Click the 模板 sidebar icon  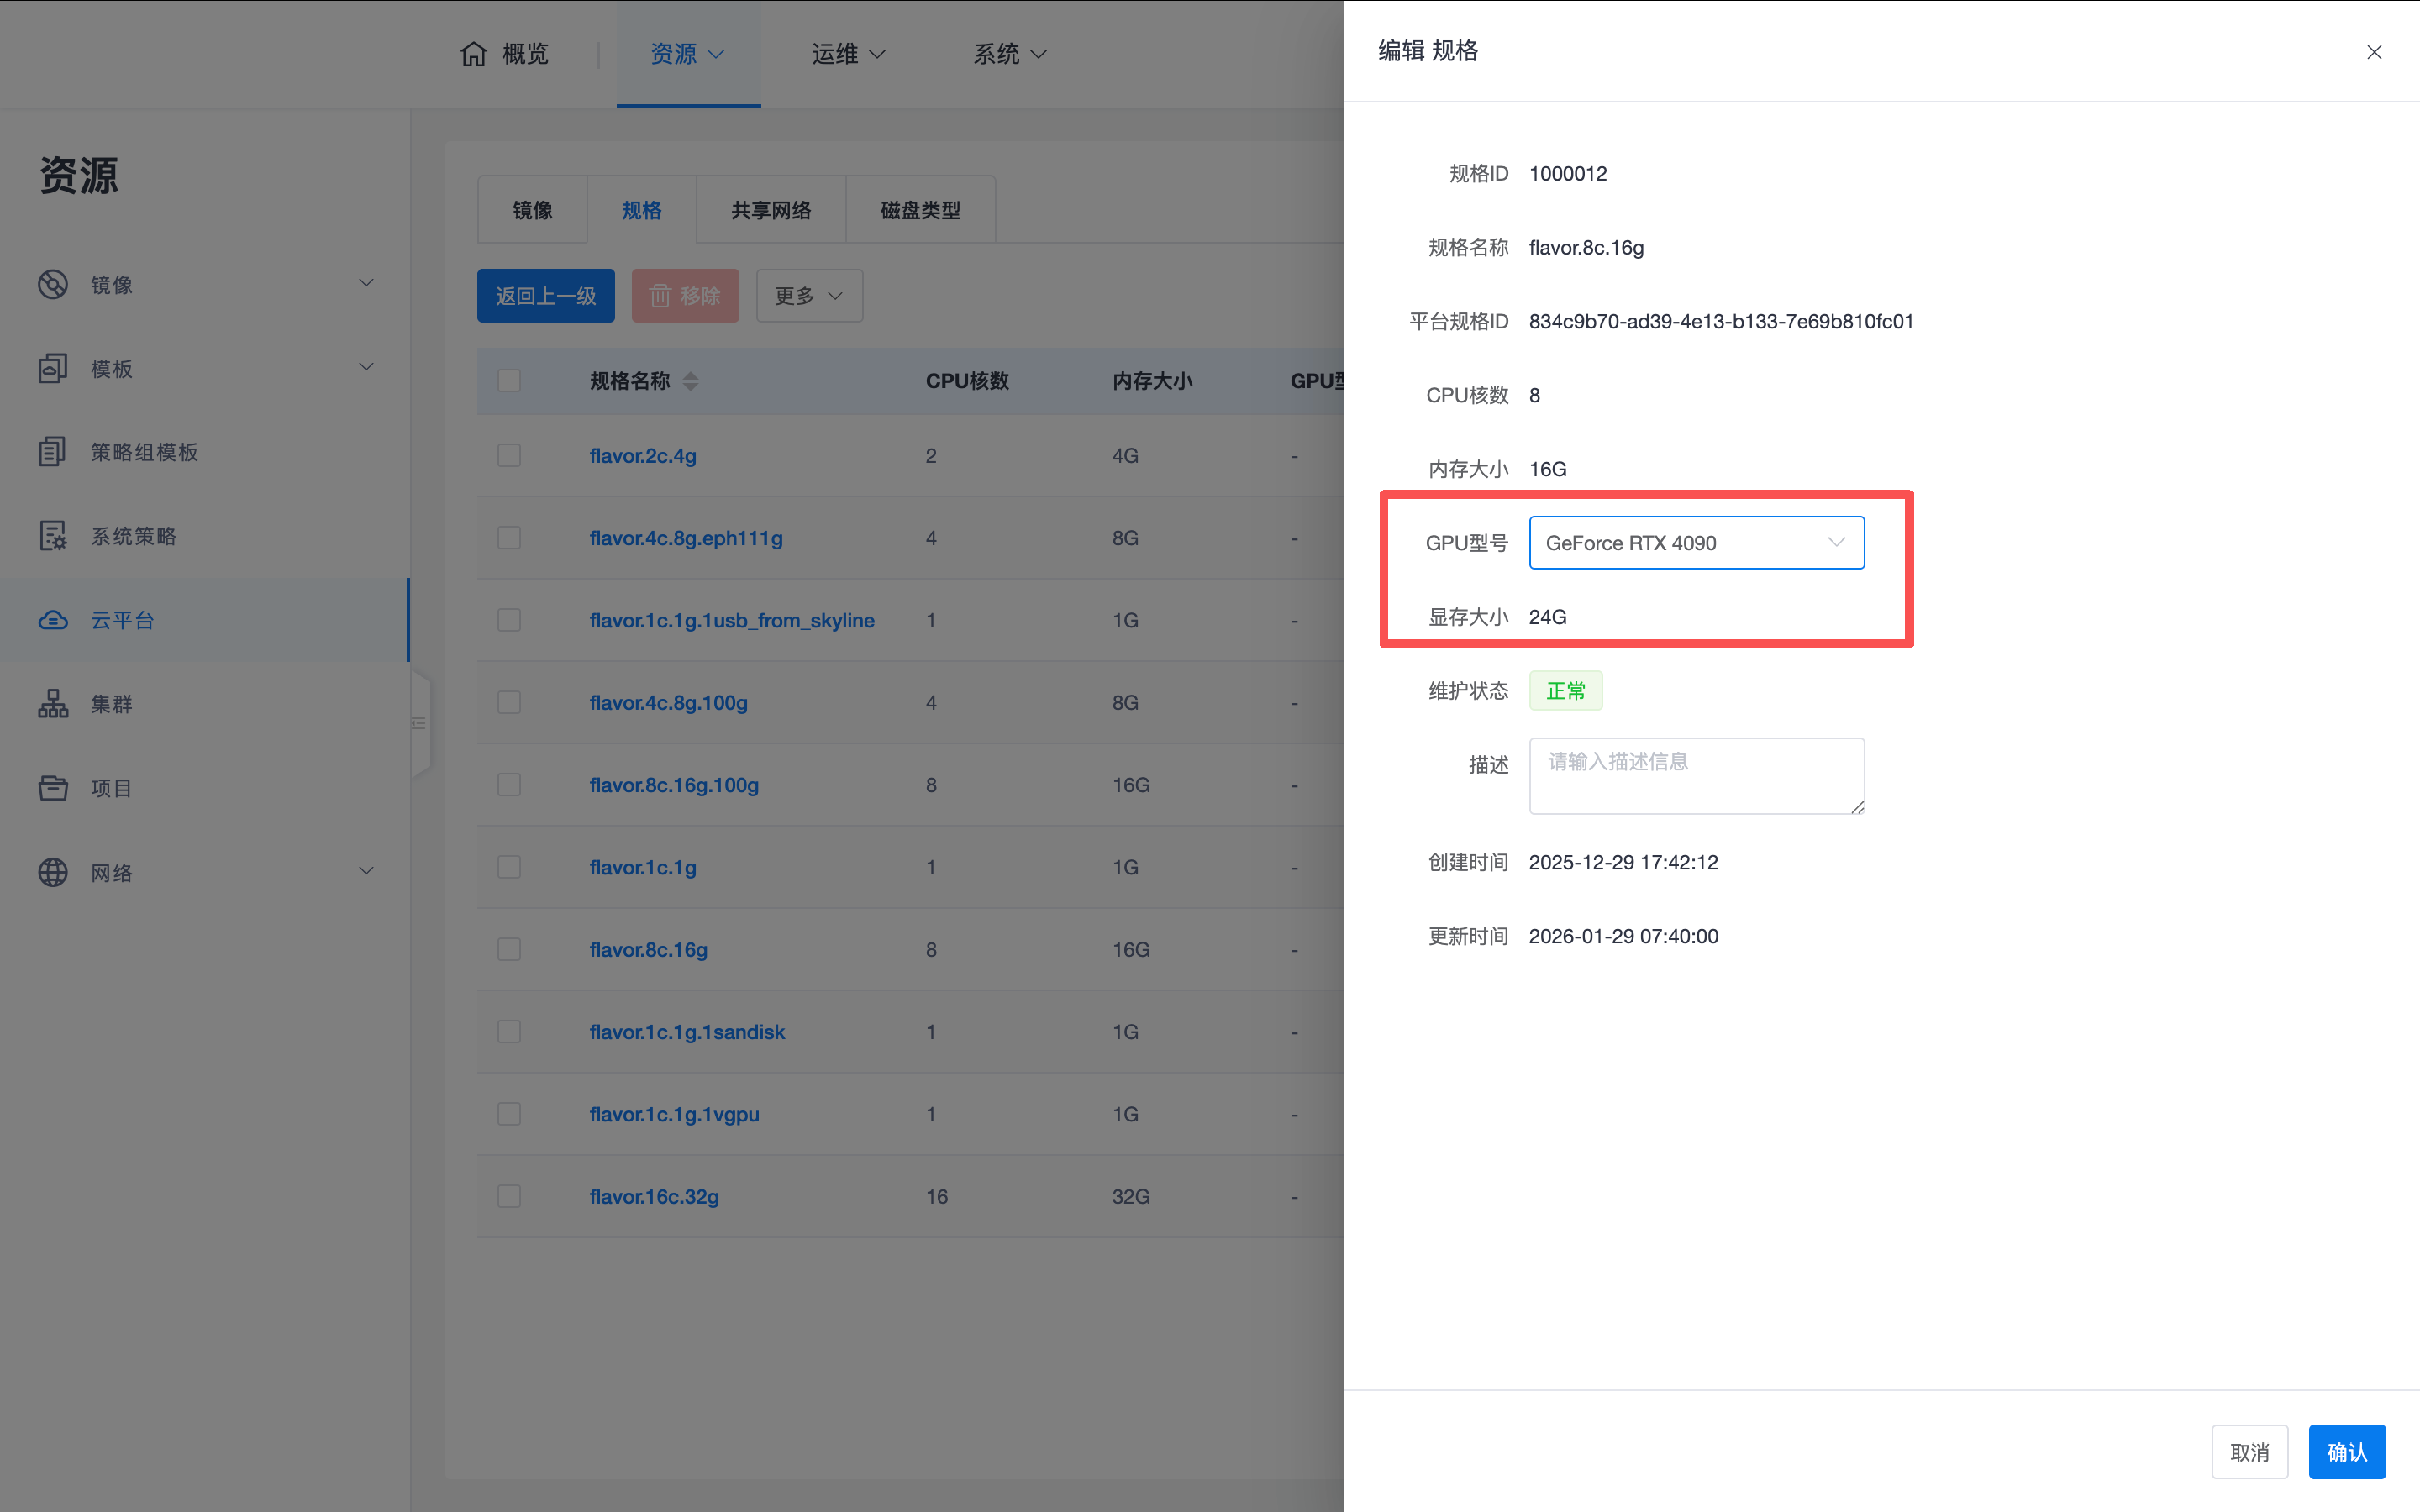[x=53, y=368]
